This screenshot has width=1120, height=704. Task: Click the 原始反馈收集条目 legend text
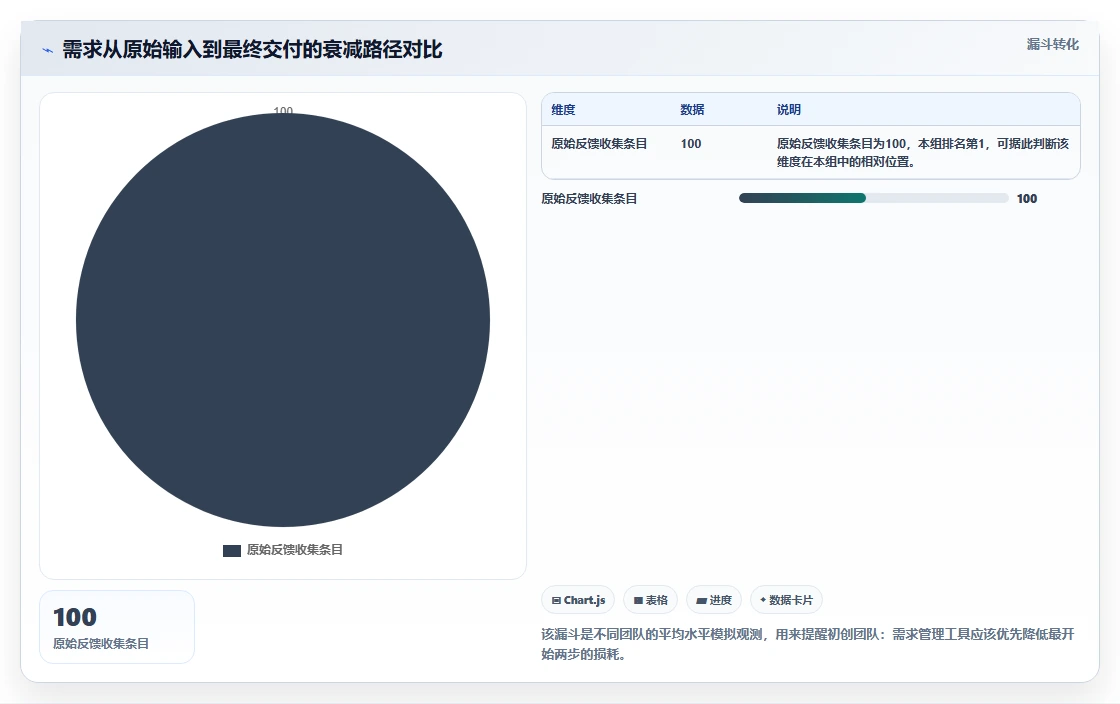click(295, 550)
